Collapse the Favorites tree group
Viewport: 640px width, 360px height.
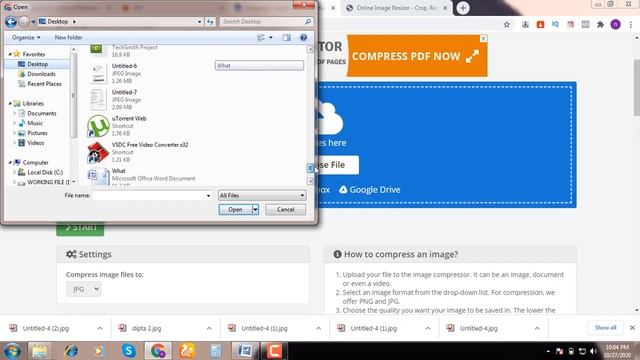[x=10, y=54]
